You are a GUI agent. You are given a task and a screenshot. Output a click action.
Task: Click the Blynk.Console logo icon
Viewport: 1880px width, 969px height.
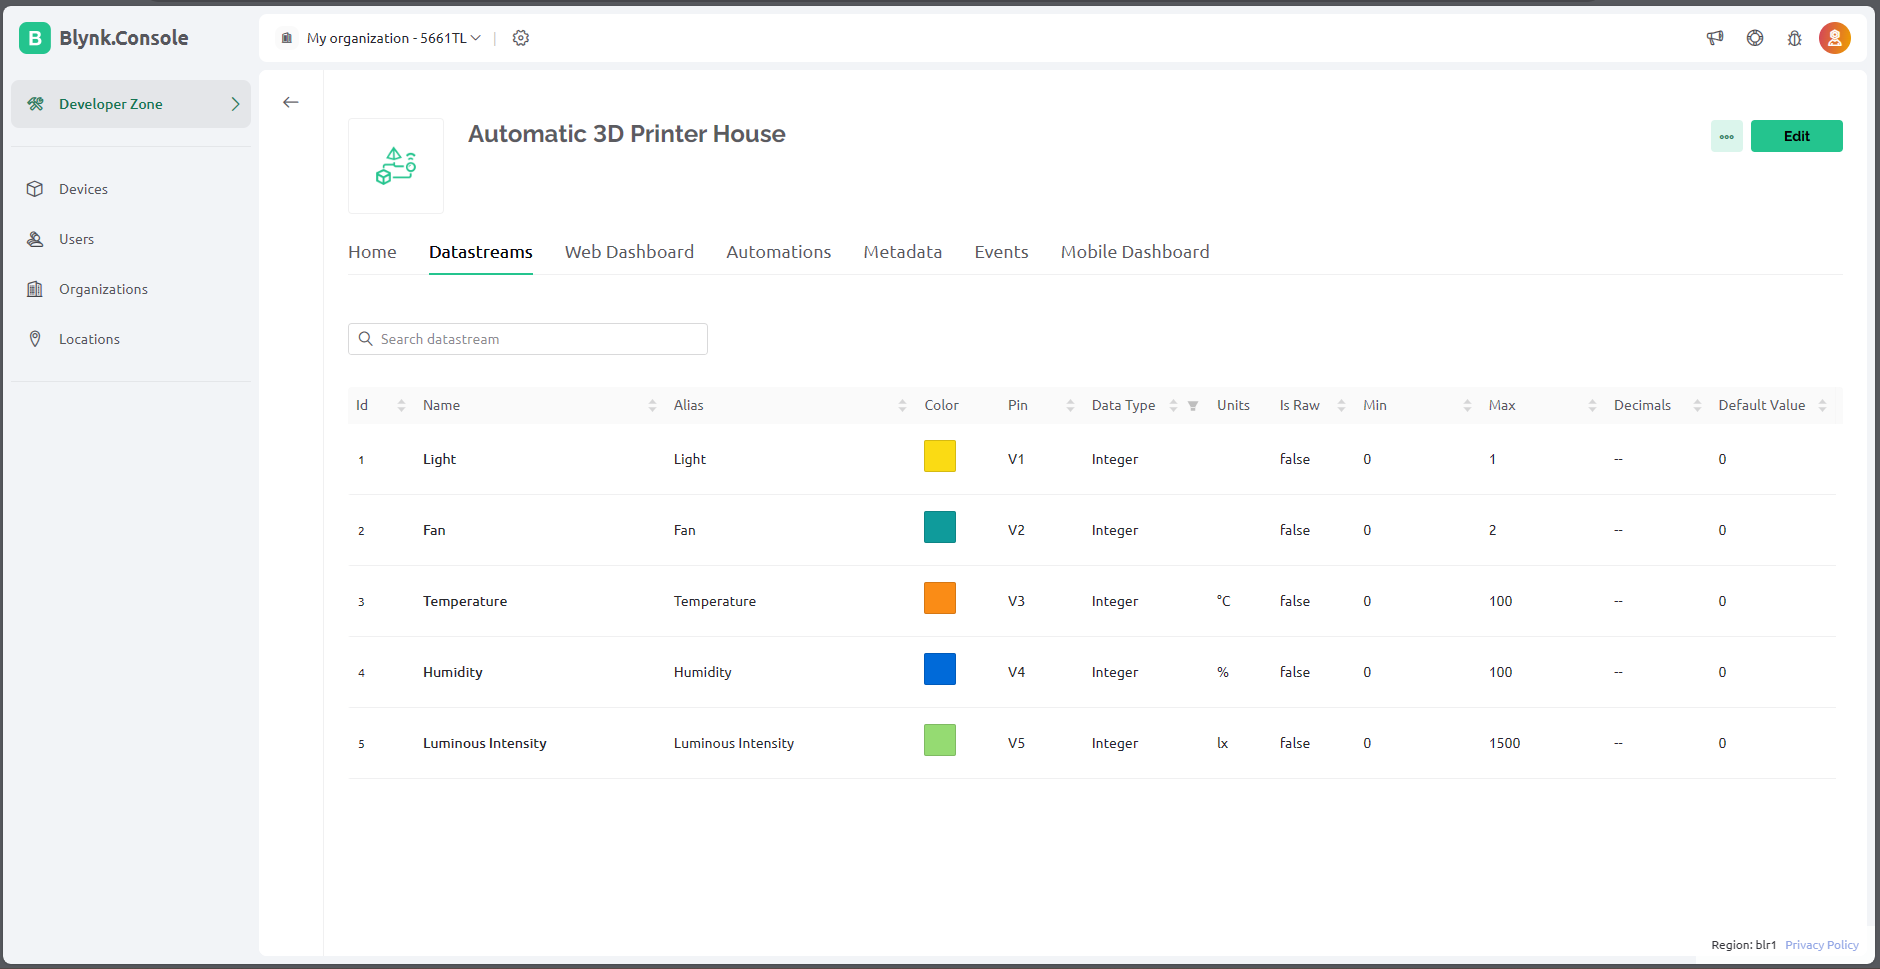point(35,38)
